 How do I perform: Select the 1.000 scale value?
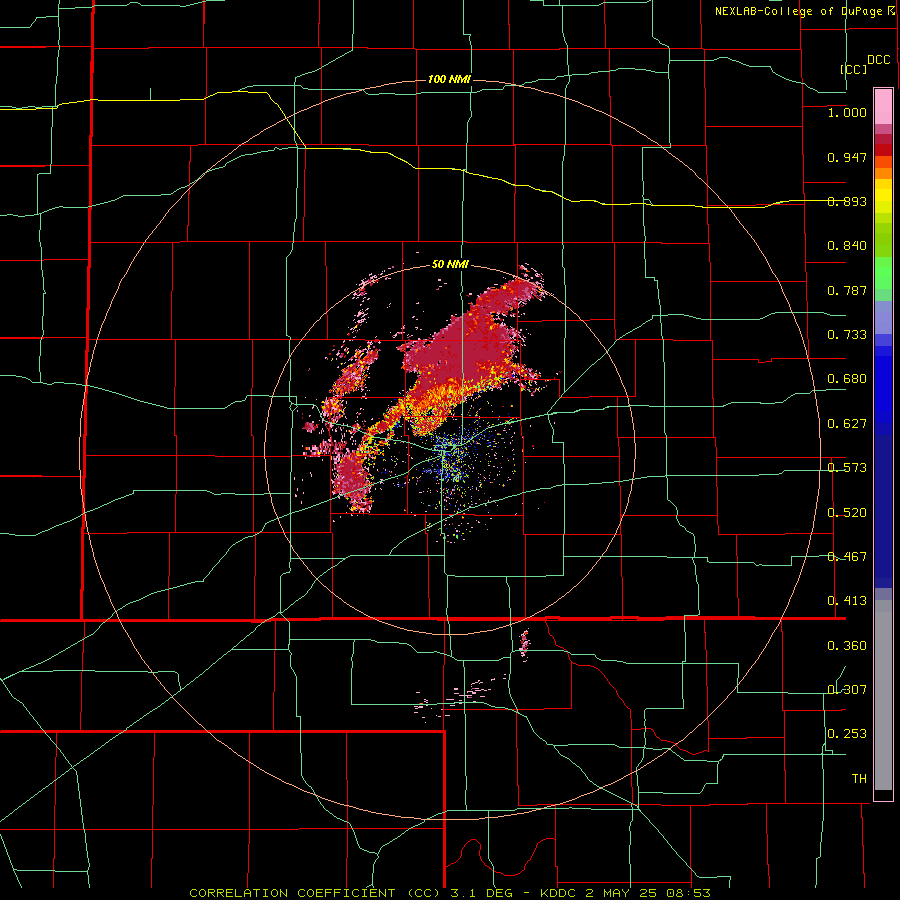(x=847, y=112)
